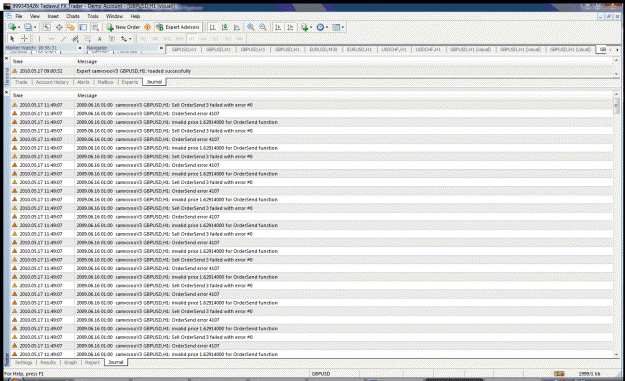Toggle the Data Window icon

coord(59,27)
